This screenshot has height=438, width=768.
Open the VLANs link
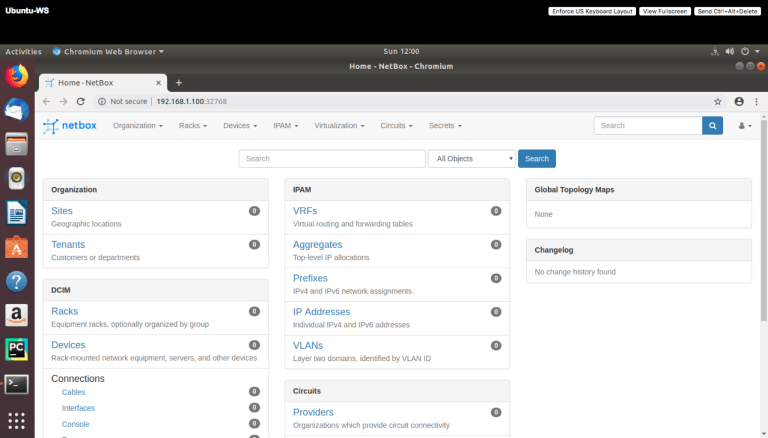[x=308, y=345]
